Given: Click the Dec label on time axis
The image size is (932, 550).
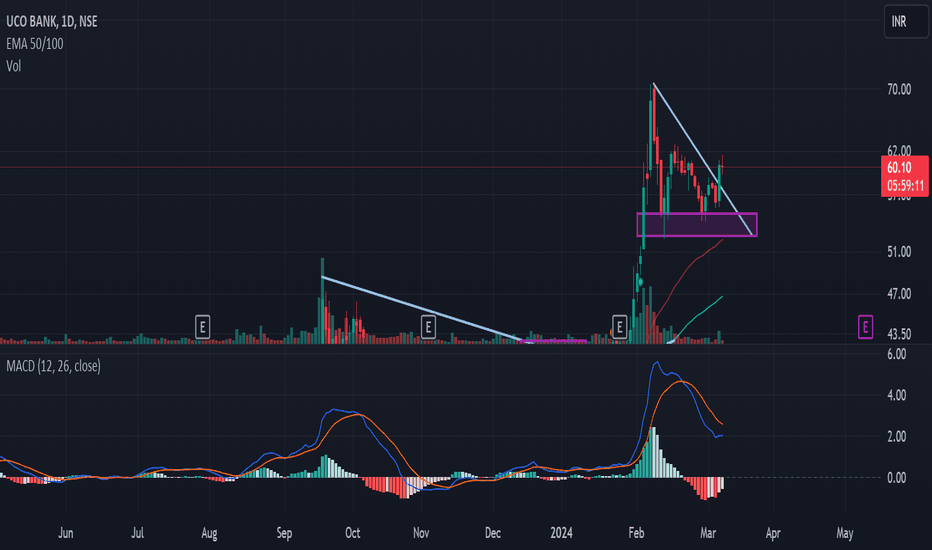Looking at the screenshot, I should (x=493, y=533).
